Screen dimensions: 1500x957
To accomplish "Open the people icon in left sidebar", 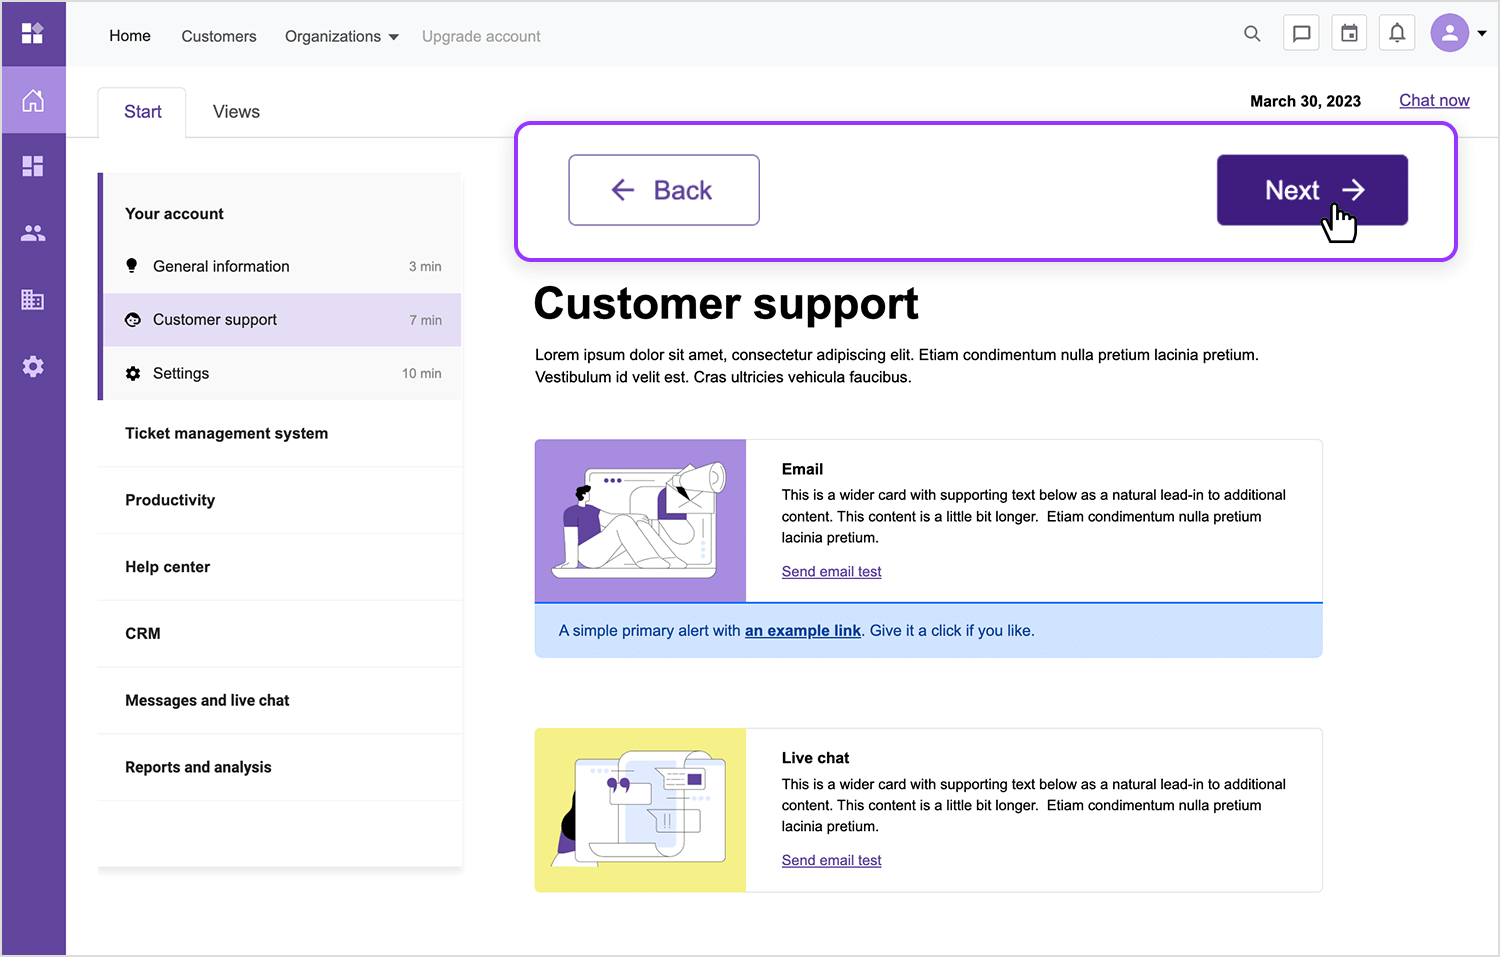I will coord(33,233).
